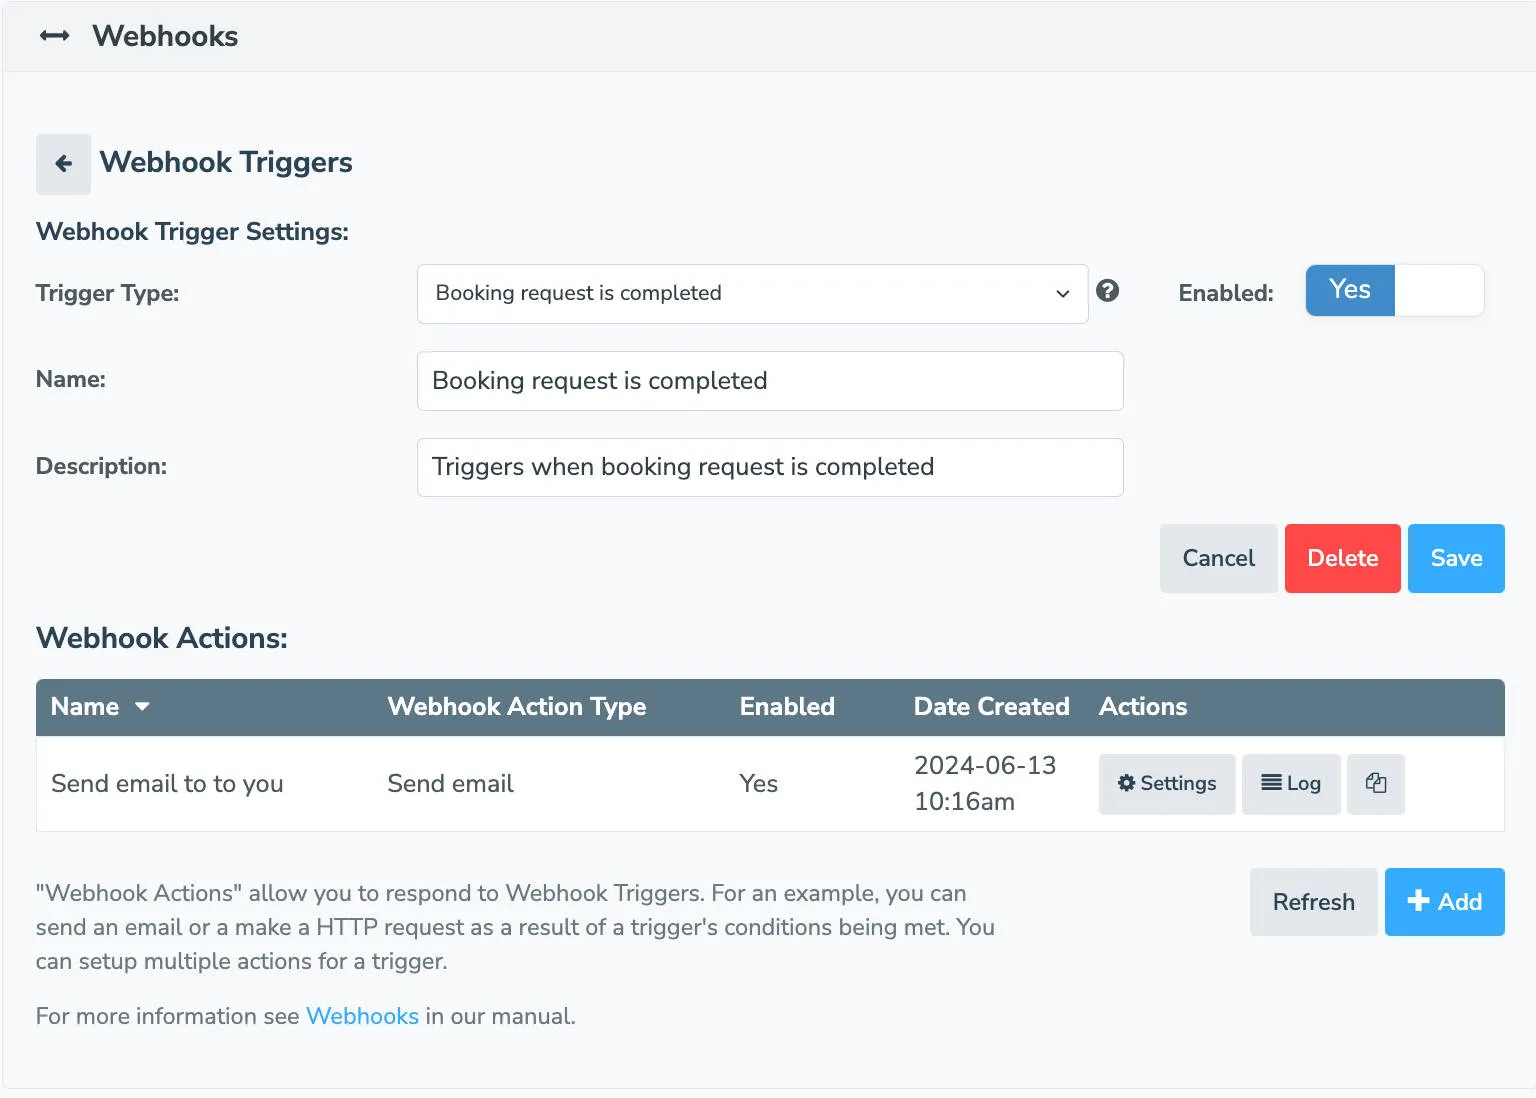The height and width of the screenshot is (1098, 1536).
Task: Refresh the webhook actions list
Action: click(1312, 901)
